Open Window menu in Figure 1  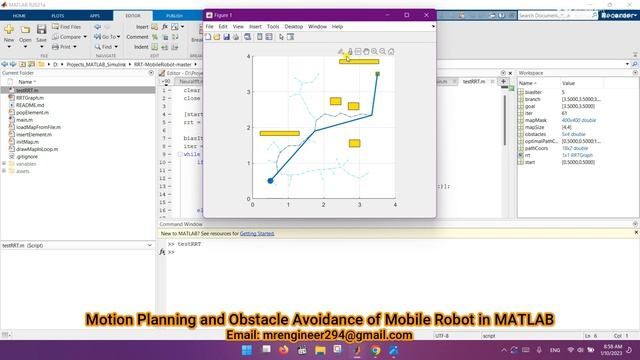317,27
